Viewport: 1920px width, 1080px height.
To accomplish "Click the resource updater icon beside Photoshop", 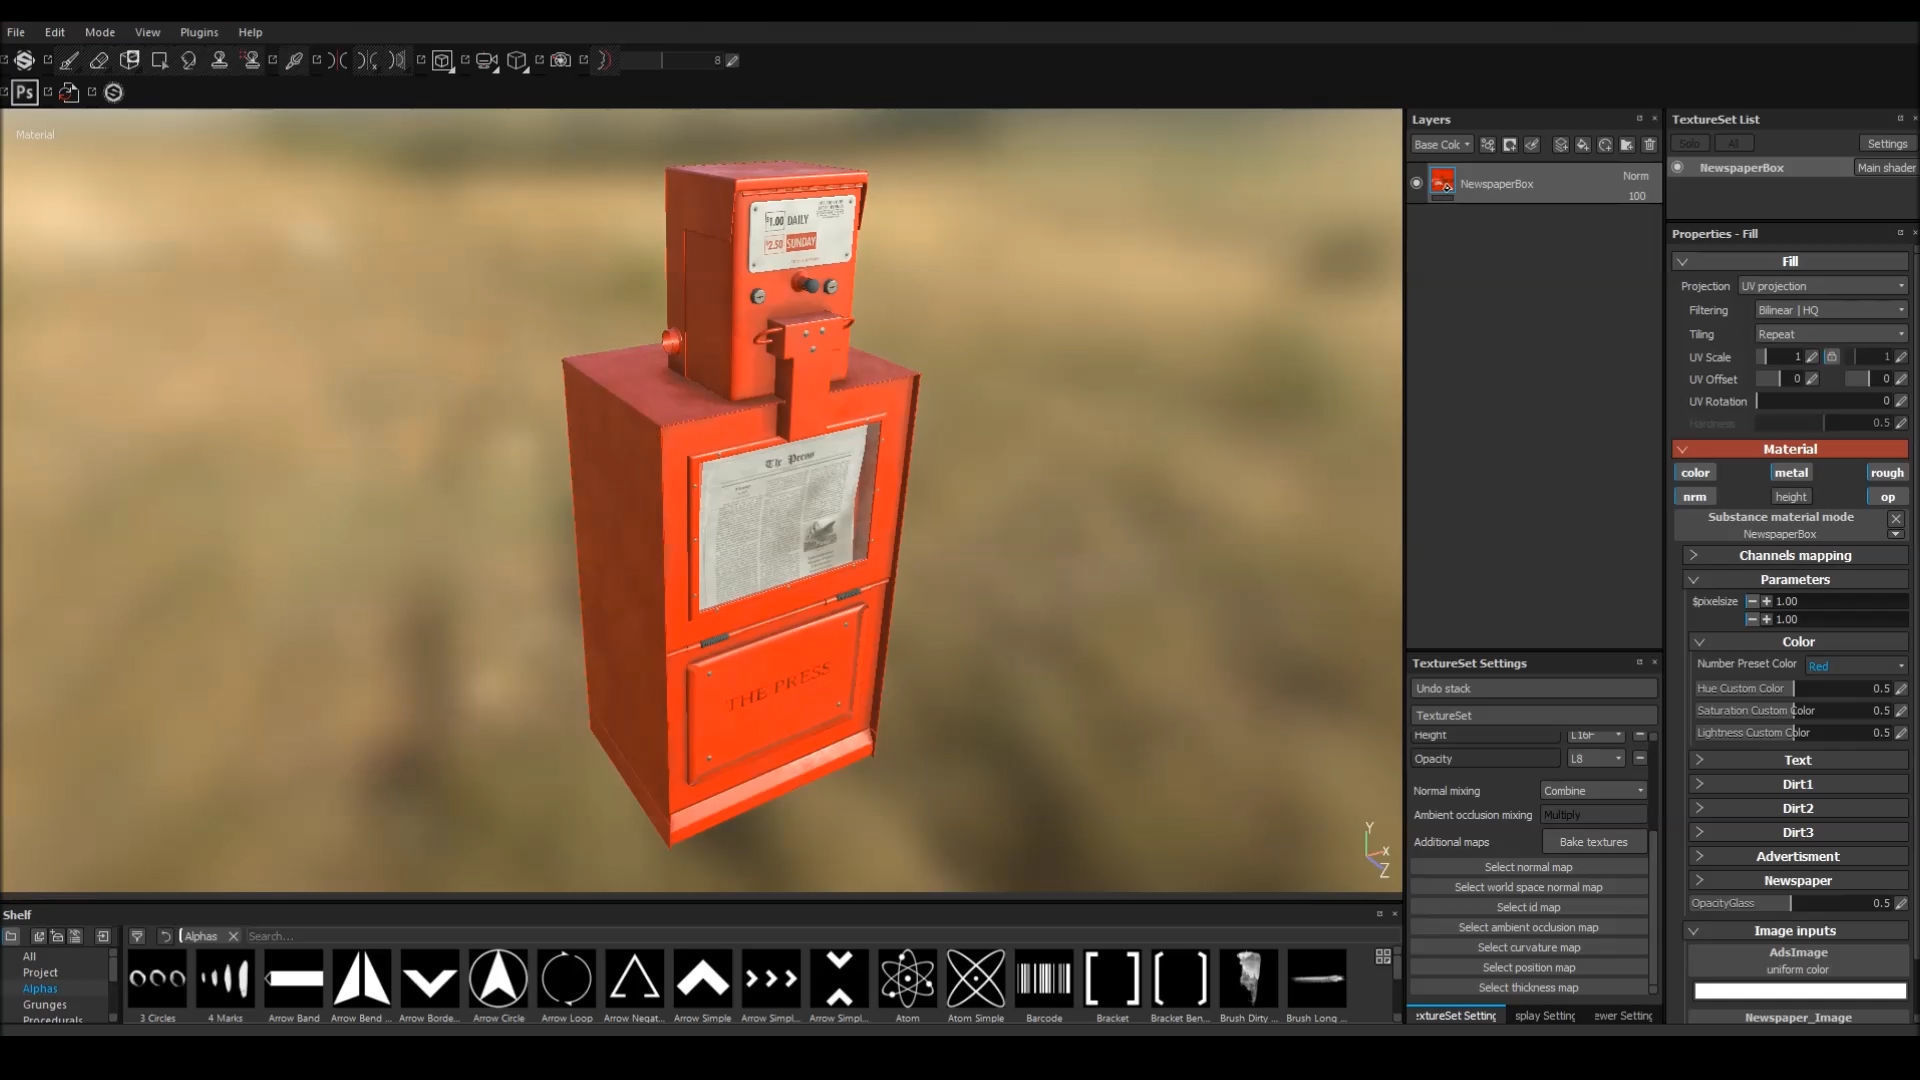I will (69, 93).
